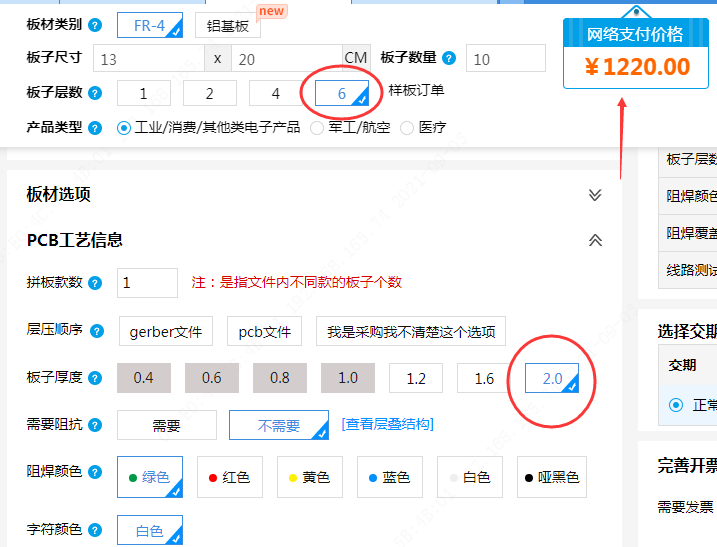The height and width of the screenshot is (547, 717).
Task: Select 医疗 product type radio button
Action: pyautogui.click(x=407, y=128)
